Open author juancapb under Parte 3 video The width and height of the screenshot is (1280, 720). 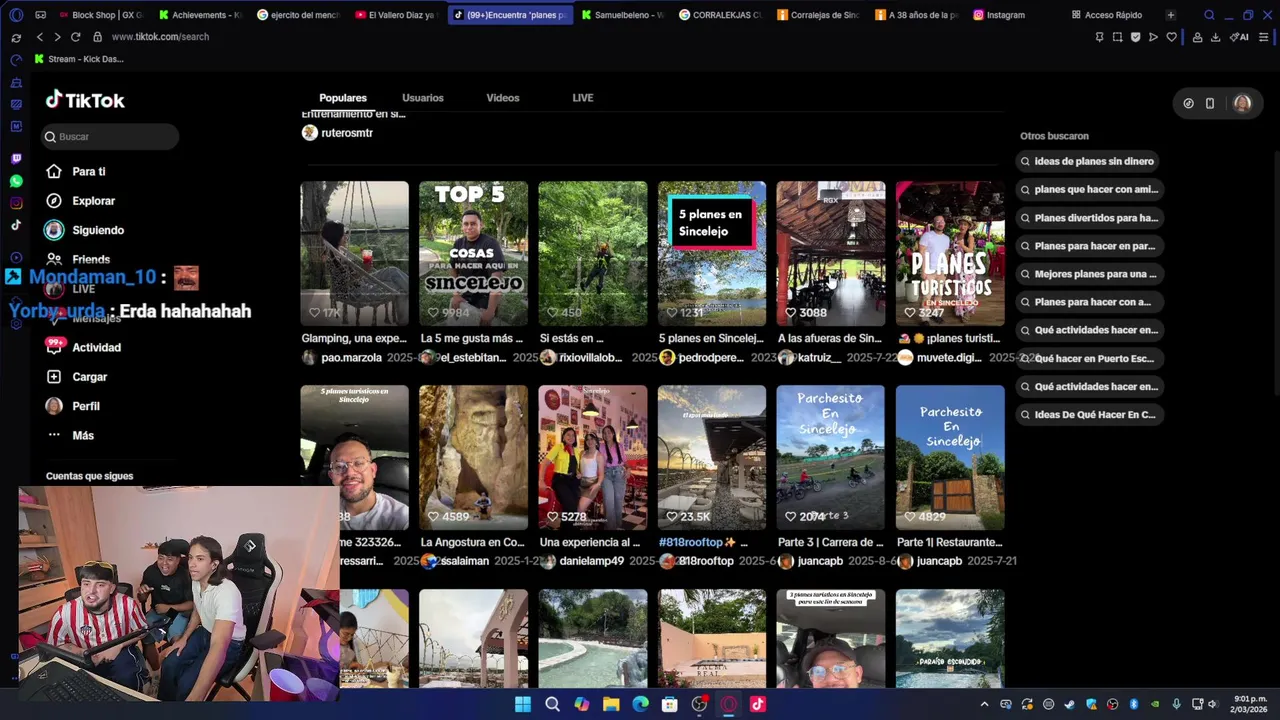(x=820, y=562)
